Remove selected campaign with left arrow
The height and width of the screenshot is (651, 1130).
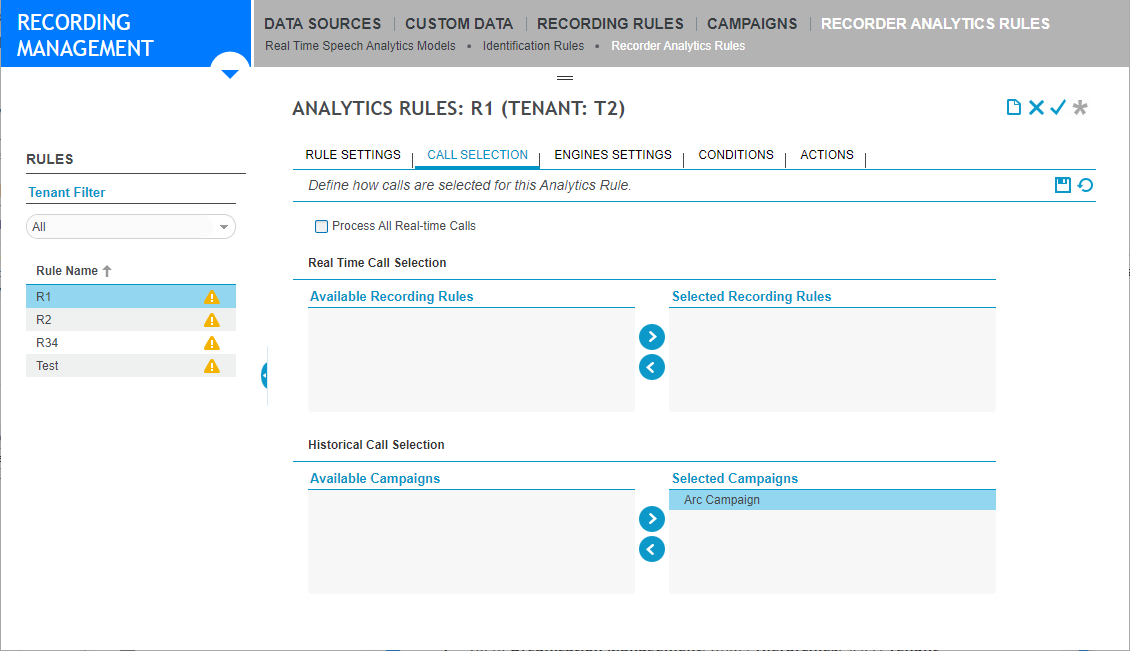click(x=651, y=549)
